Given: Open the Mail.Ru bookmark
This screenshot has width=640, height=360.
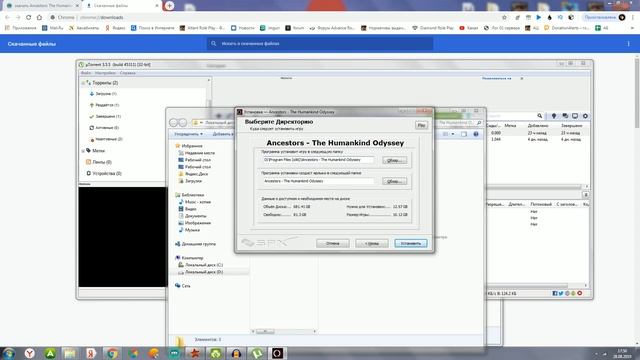Looking at the screenshot, I should [x=53, y=28].
